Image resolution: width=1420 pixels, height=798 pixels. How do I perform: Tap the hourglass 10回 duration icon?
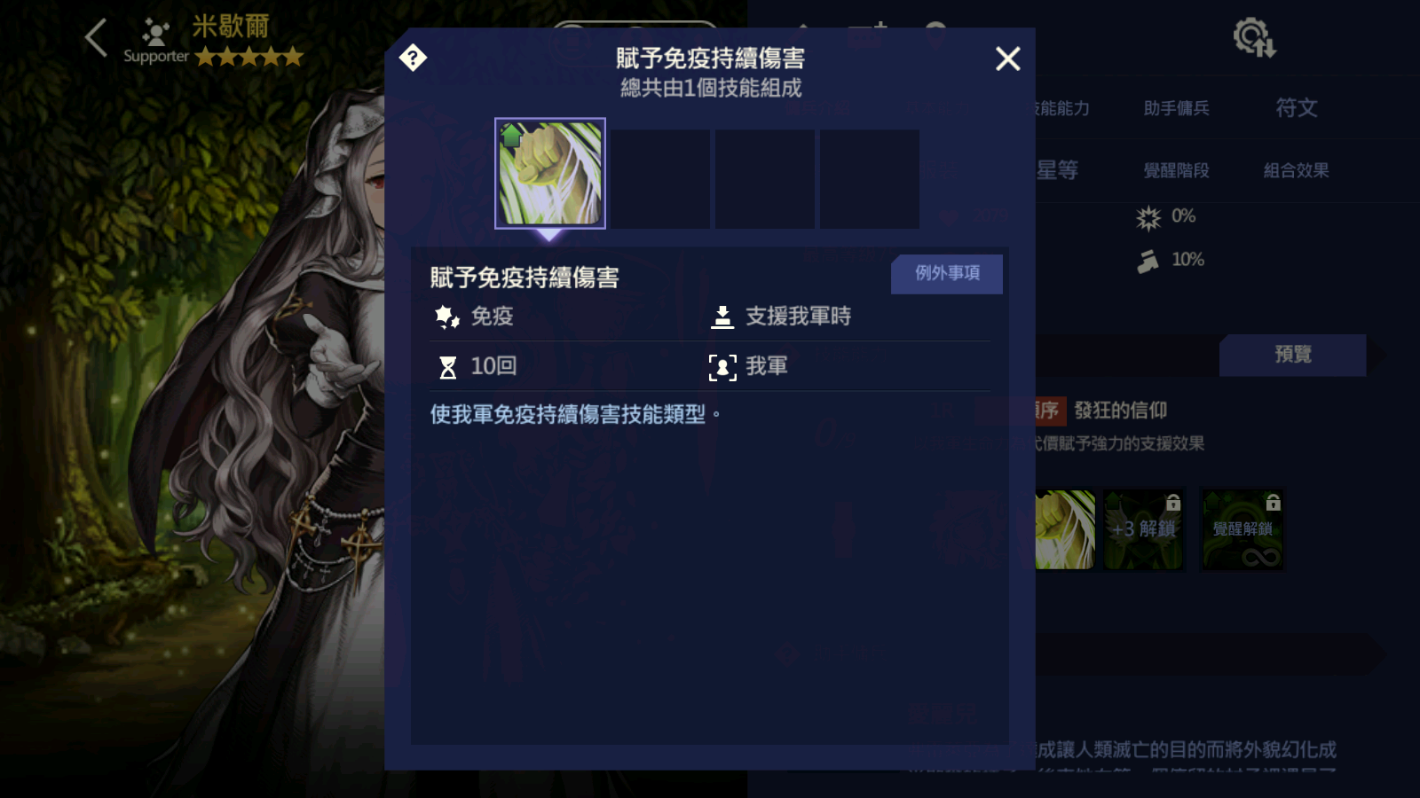(448, 367)
